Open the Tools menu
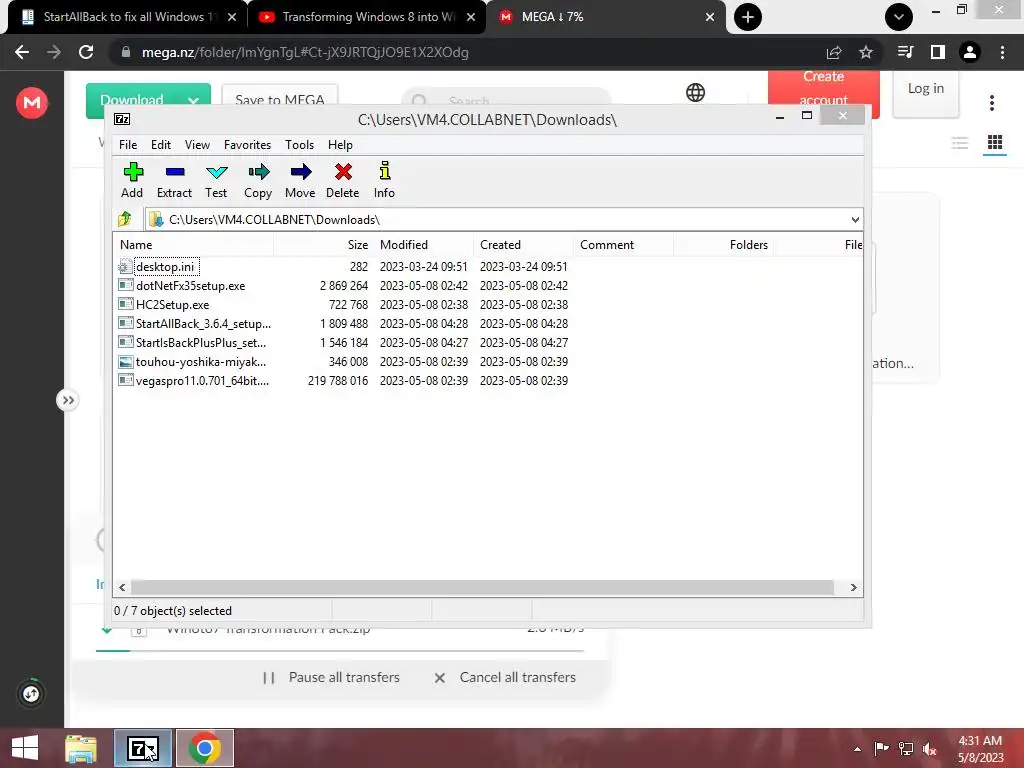Image resolution: width=1024 pixels, height=768 pixels. [x=299, y=145]
